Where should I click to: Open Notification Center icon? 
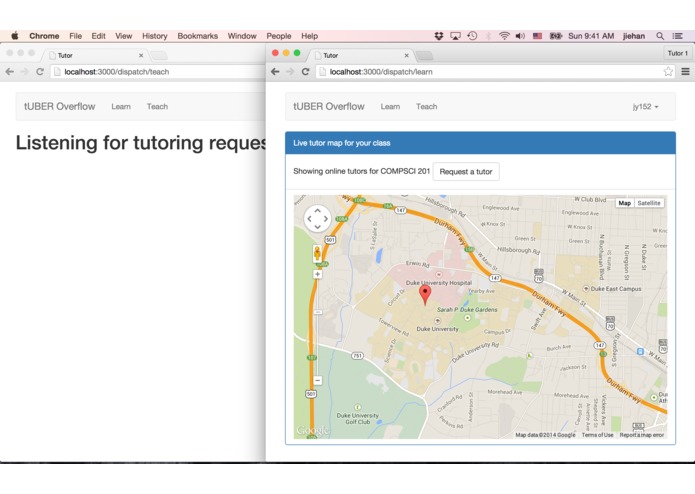point(678,36)
